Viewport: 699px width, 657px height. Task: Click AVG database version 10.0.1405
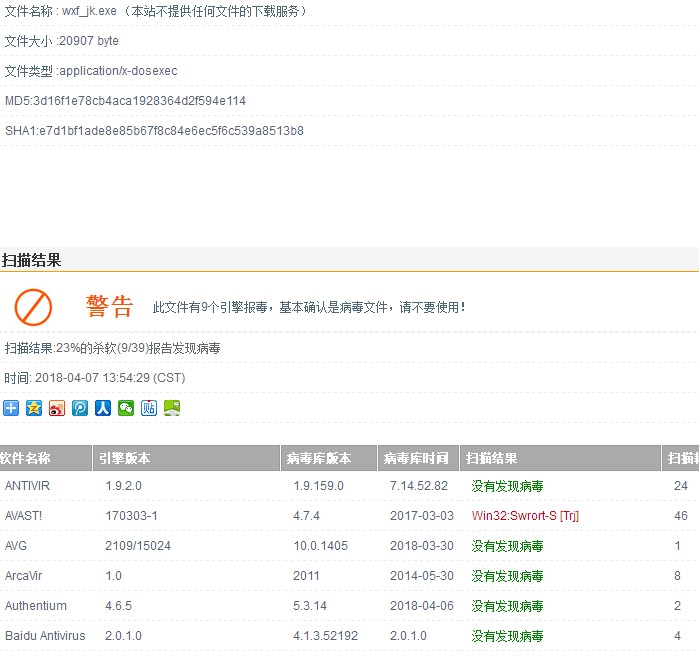coord(320,546)
